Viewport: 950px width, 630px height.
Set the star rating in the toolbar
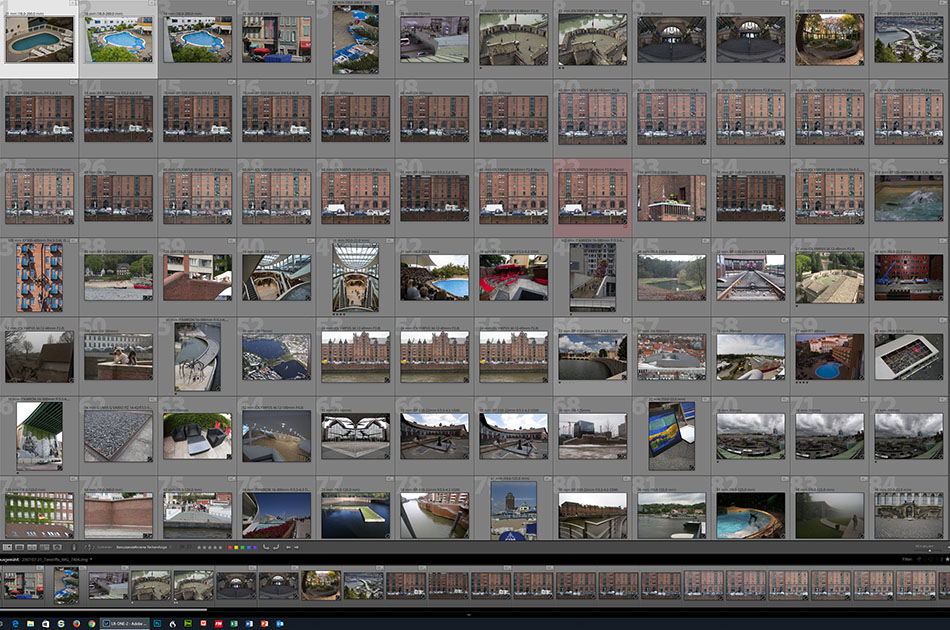(x=209, y=547)
